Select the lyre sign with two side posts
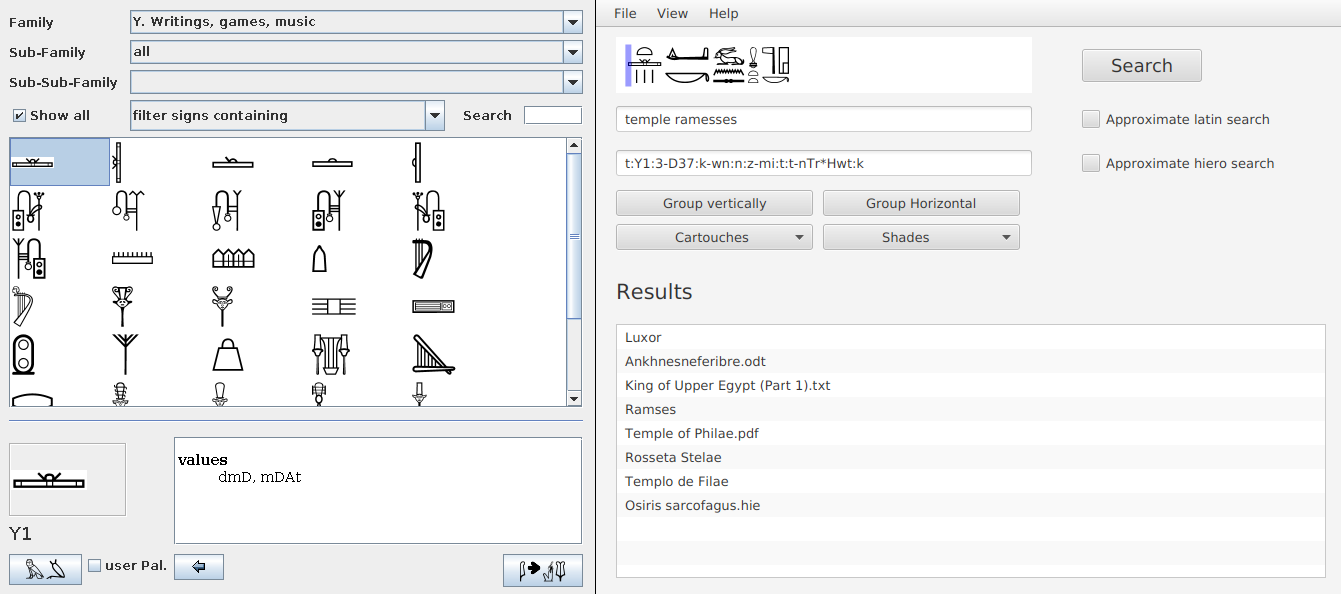The width and height of the screenshot is (1341, 594). pyautogui.click(x=330, y=354)
